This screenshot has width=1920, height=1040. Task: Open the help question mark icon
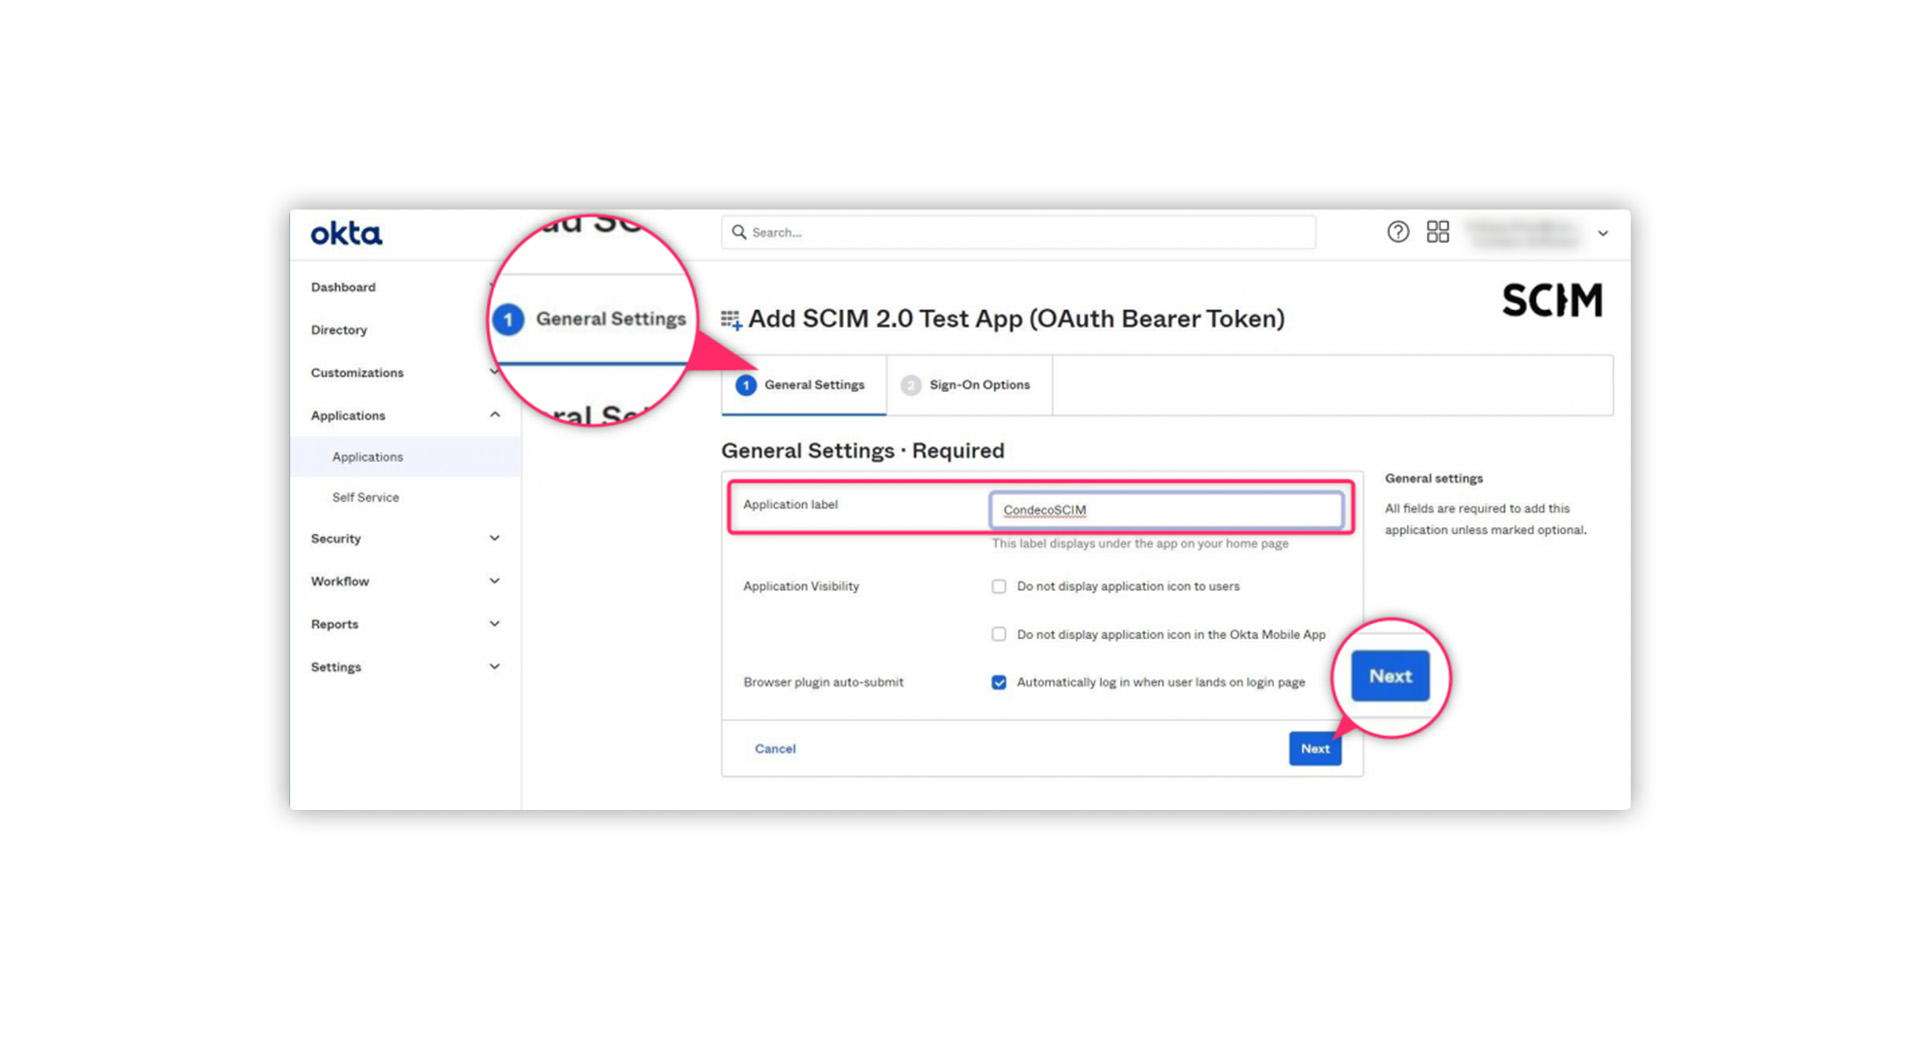pyautogui.click(x=1398, y=232)
